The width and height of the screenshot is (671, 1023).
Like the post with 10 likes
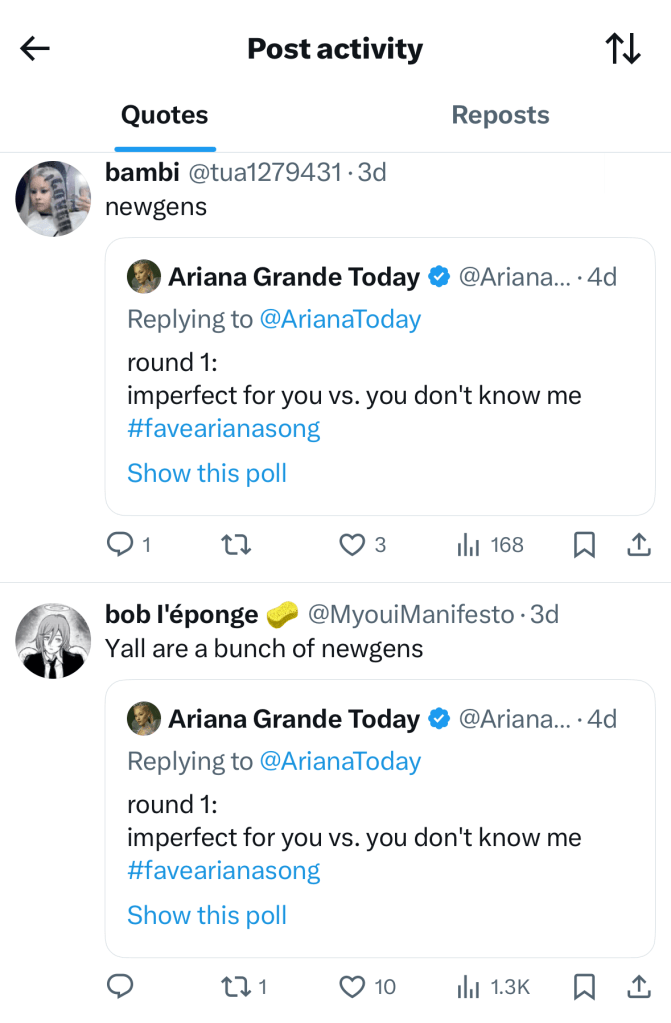pyautogui.click(x=351, y=987)
